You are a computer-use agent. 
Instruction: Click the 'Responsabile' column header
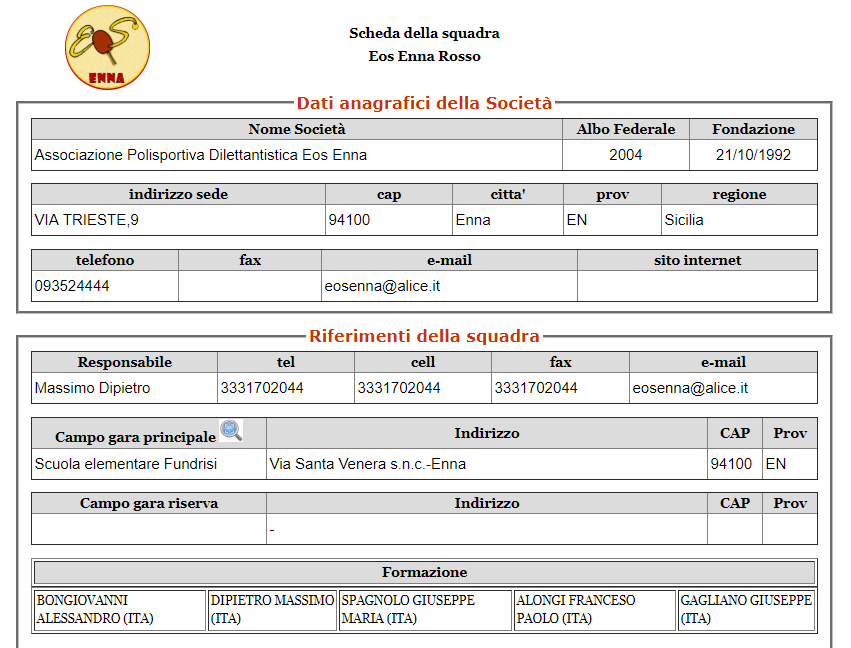click(125, 362)
